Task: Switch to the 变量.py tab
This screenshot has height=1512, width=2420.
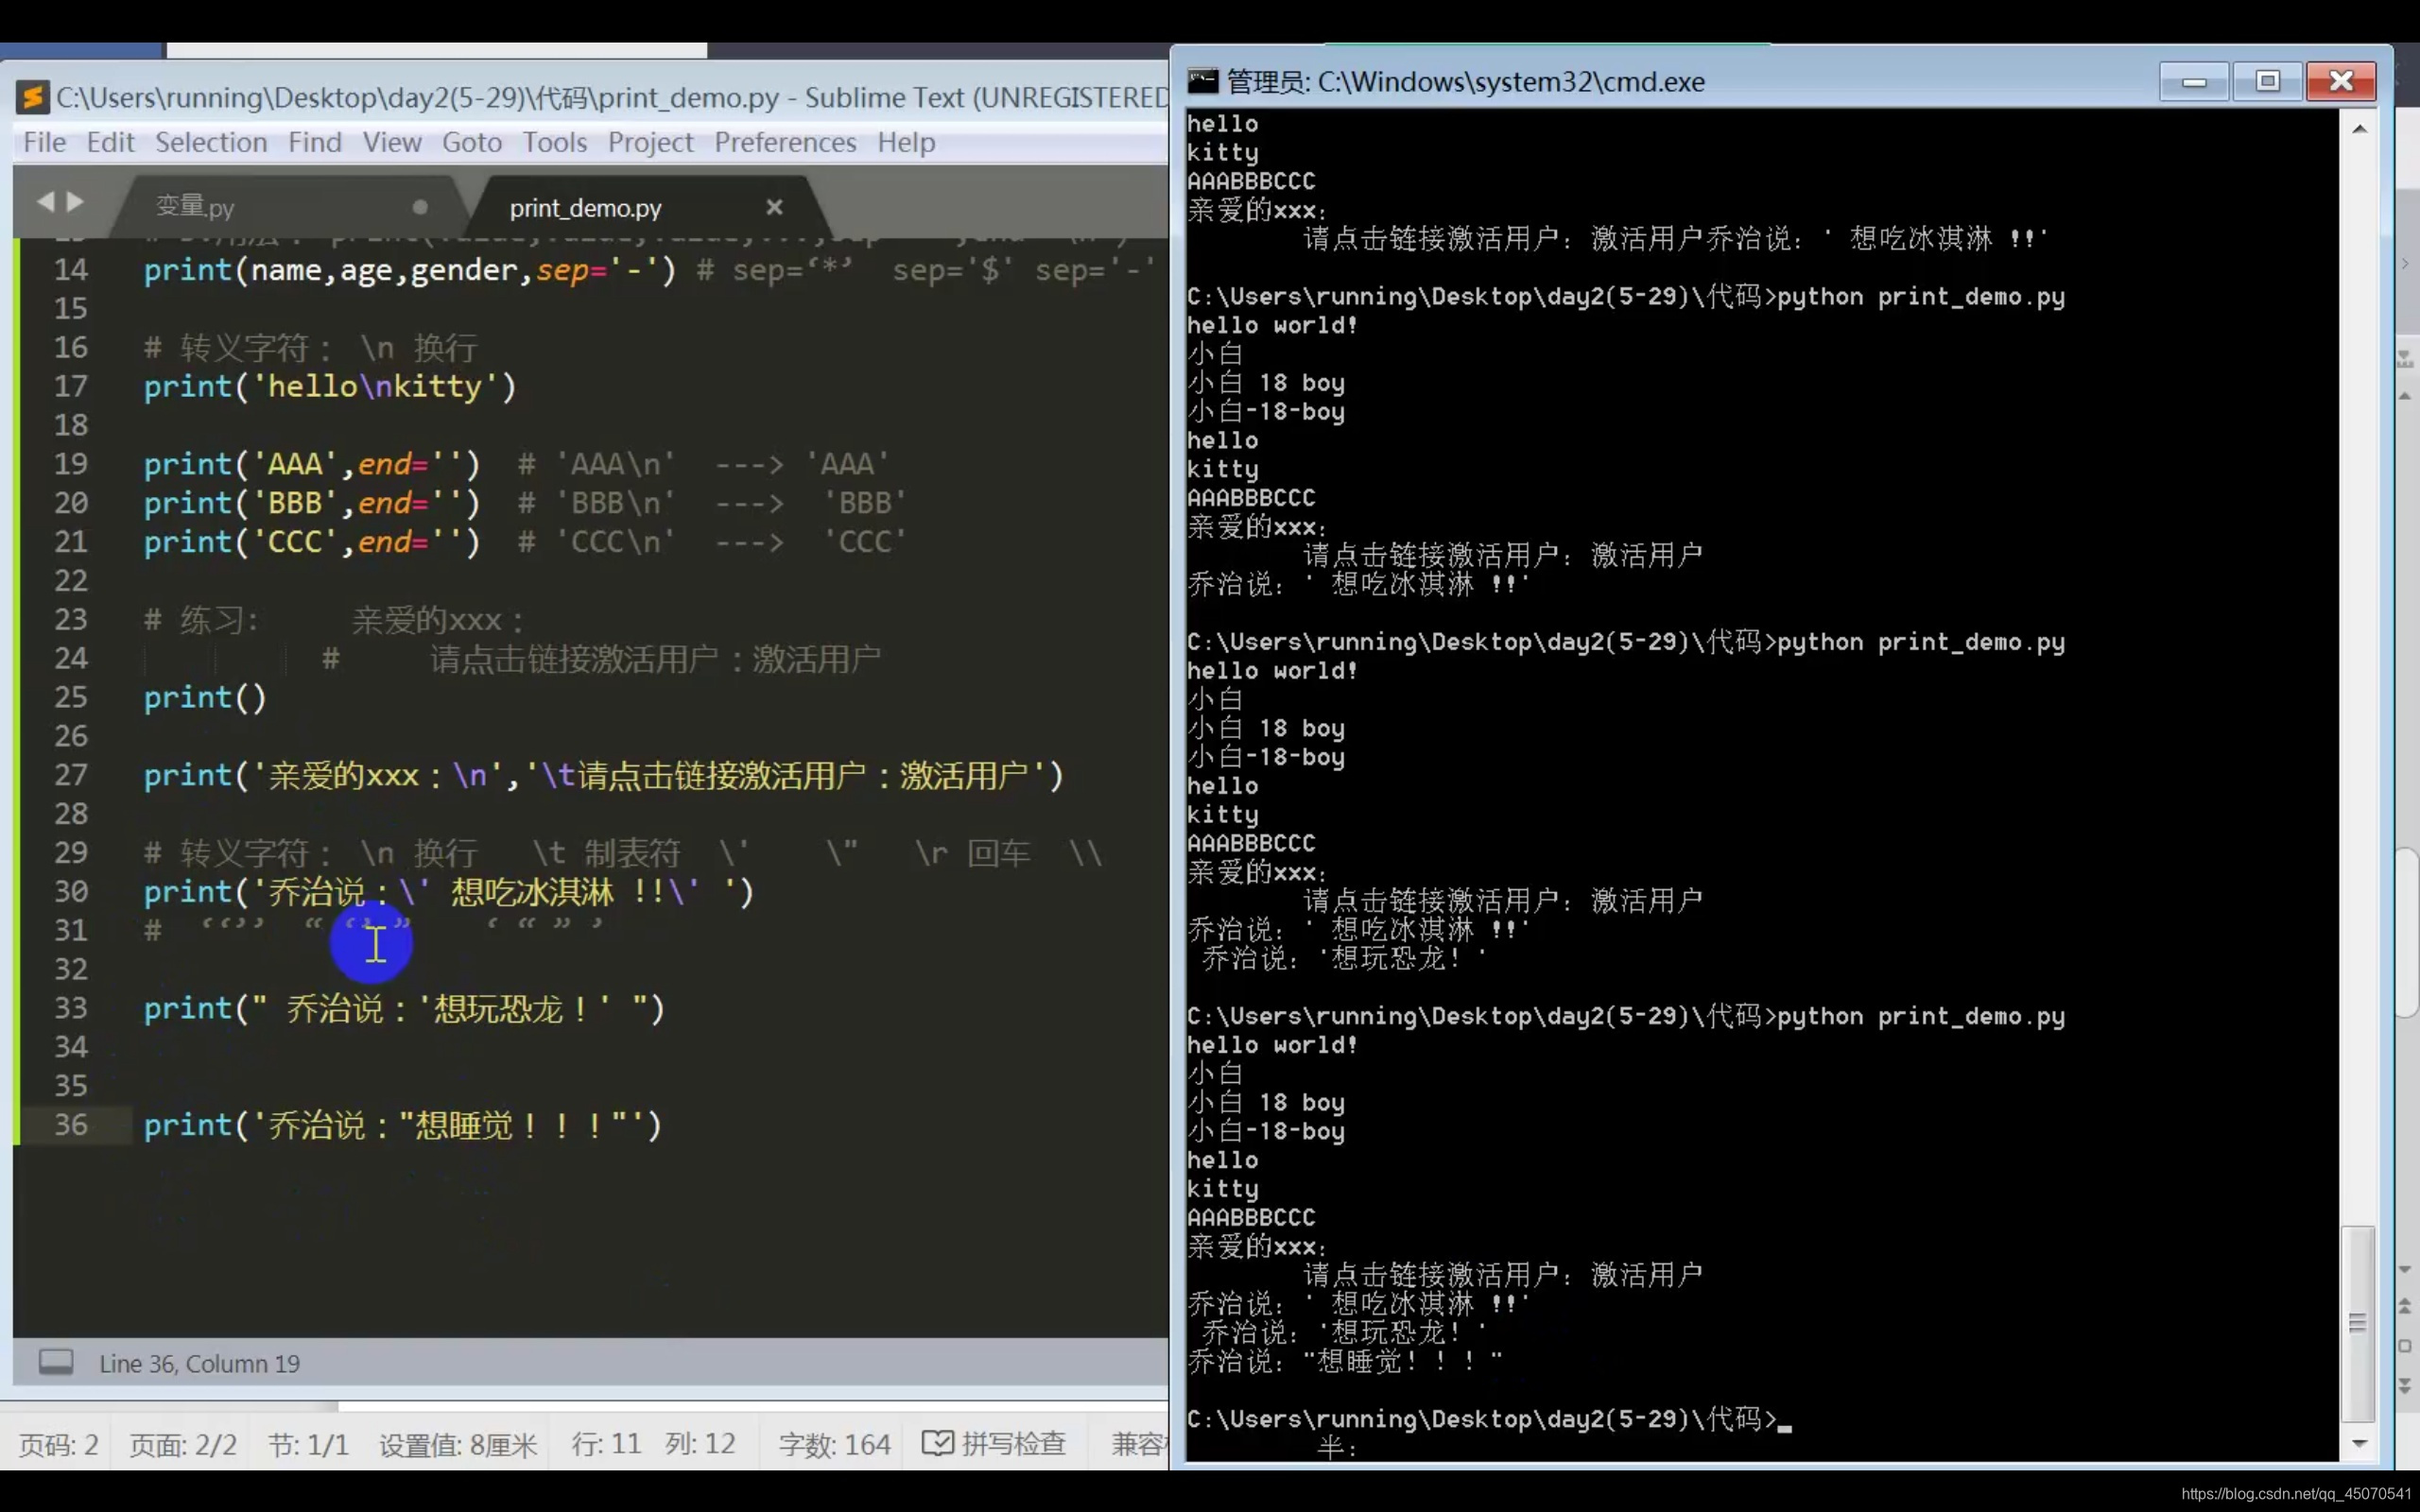Action: (x=196, y=207)
